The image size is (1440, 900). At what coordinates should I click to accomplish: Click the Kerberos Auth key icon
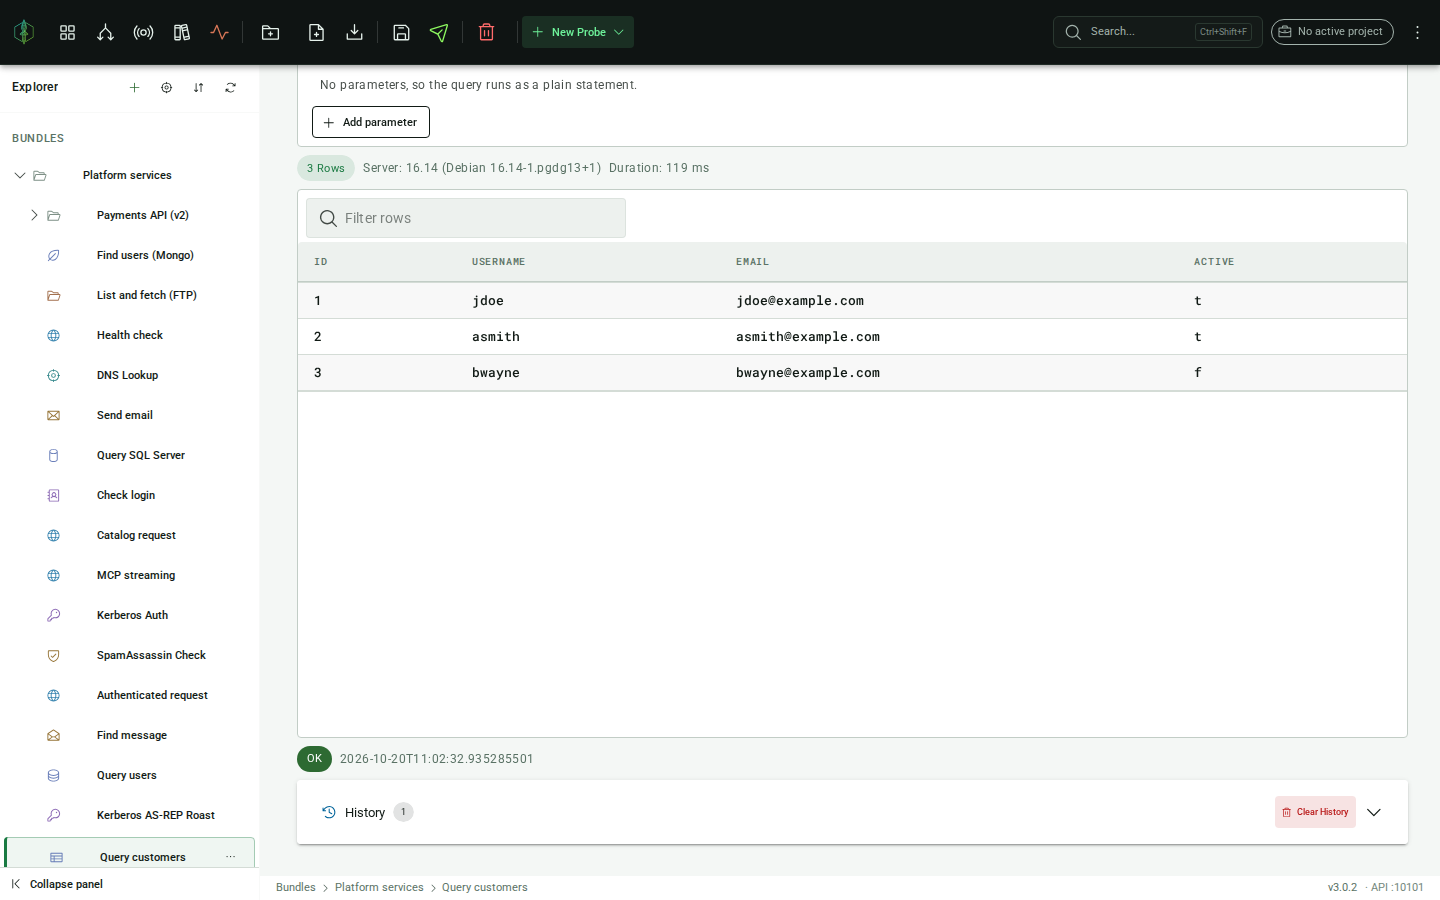coord(54,615)
